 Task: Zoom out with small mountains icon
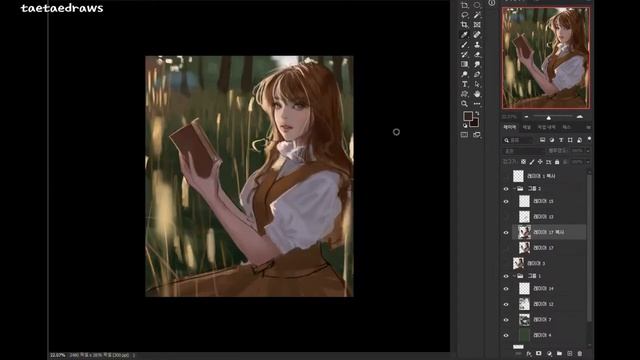pyautogui.click(x=526, y=117)
